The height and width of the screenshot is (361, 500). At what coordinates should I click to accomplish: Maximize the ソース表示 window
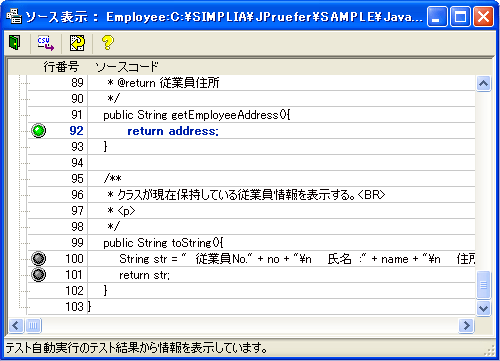(x=460, y=16)
